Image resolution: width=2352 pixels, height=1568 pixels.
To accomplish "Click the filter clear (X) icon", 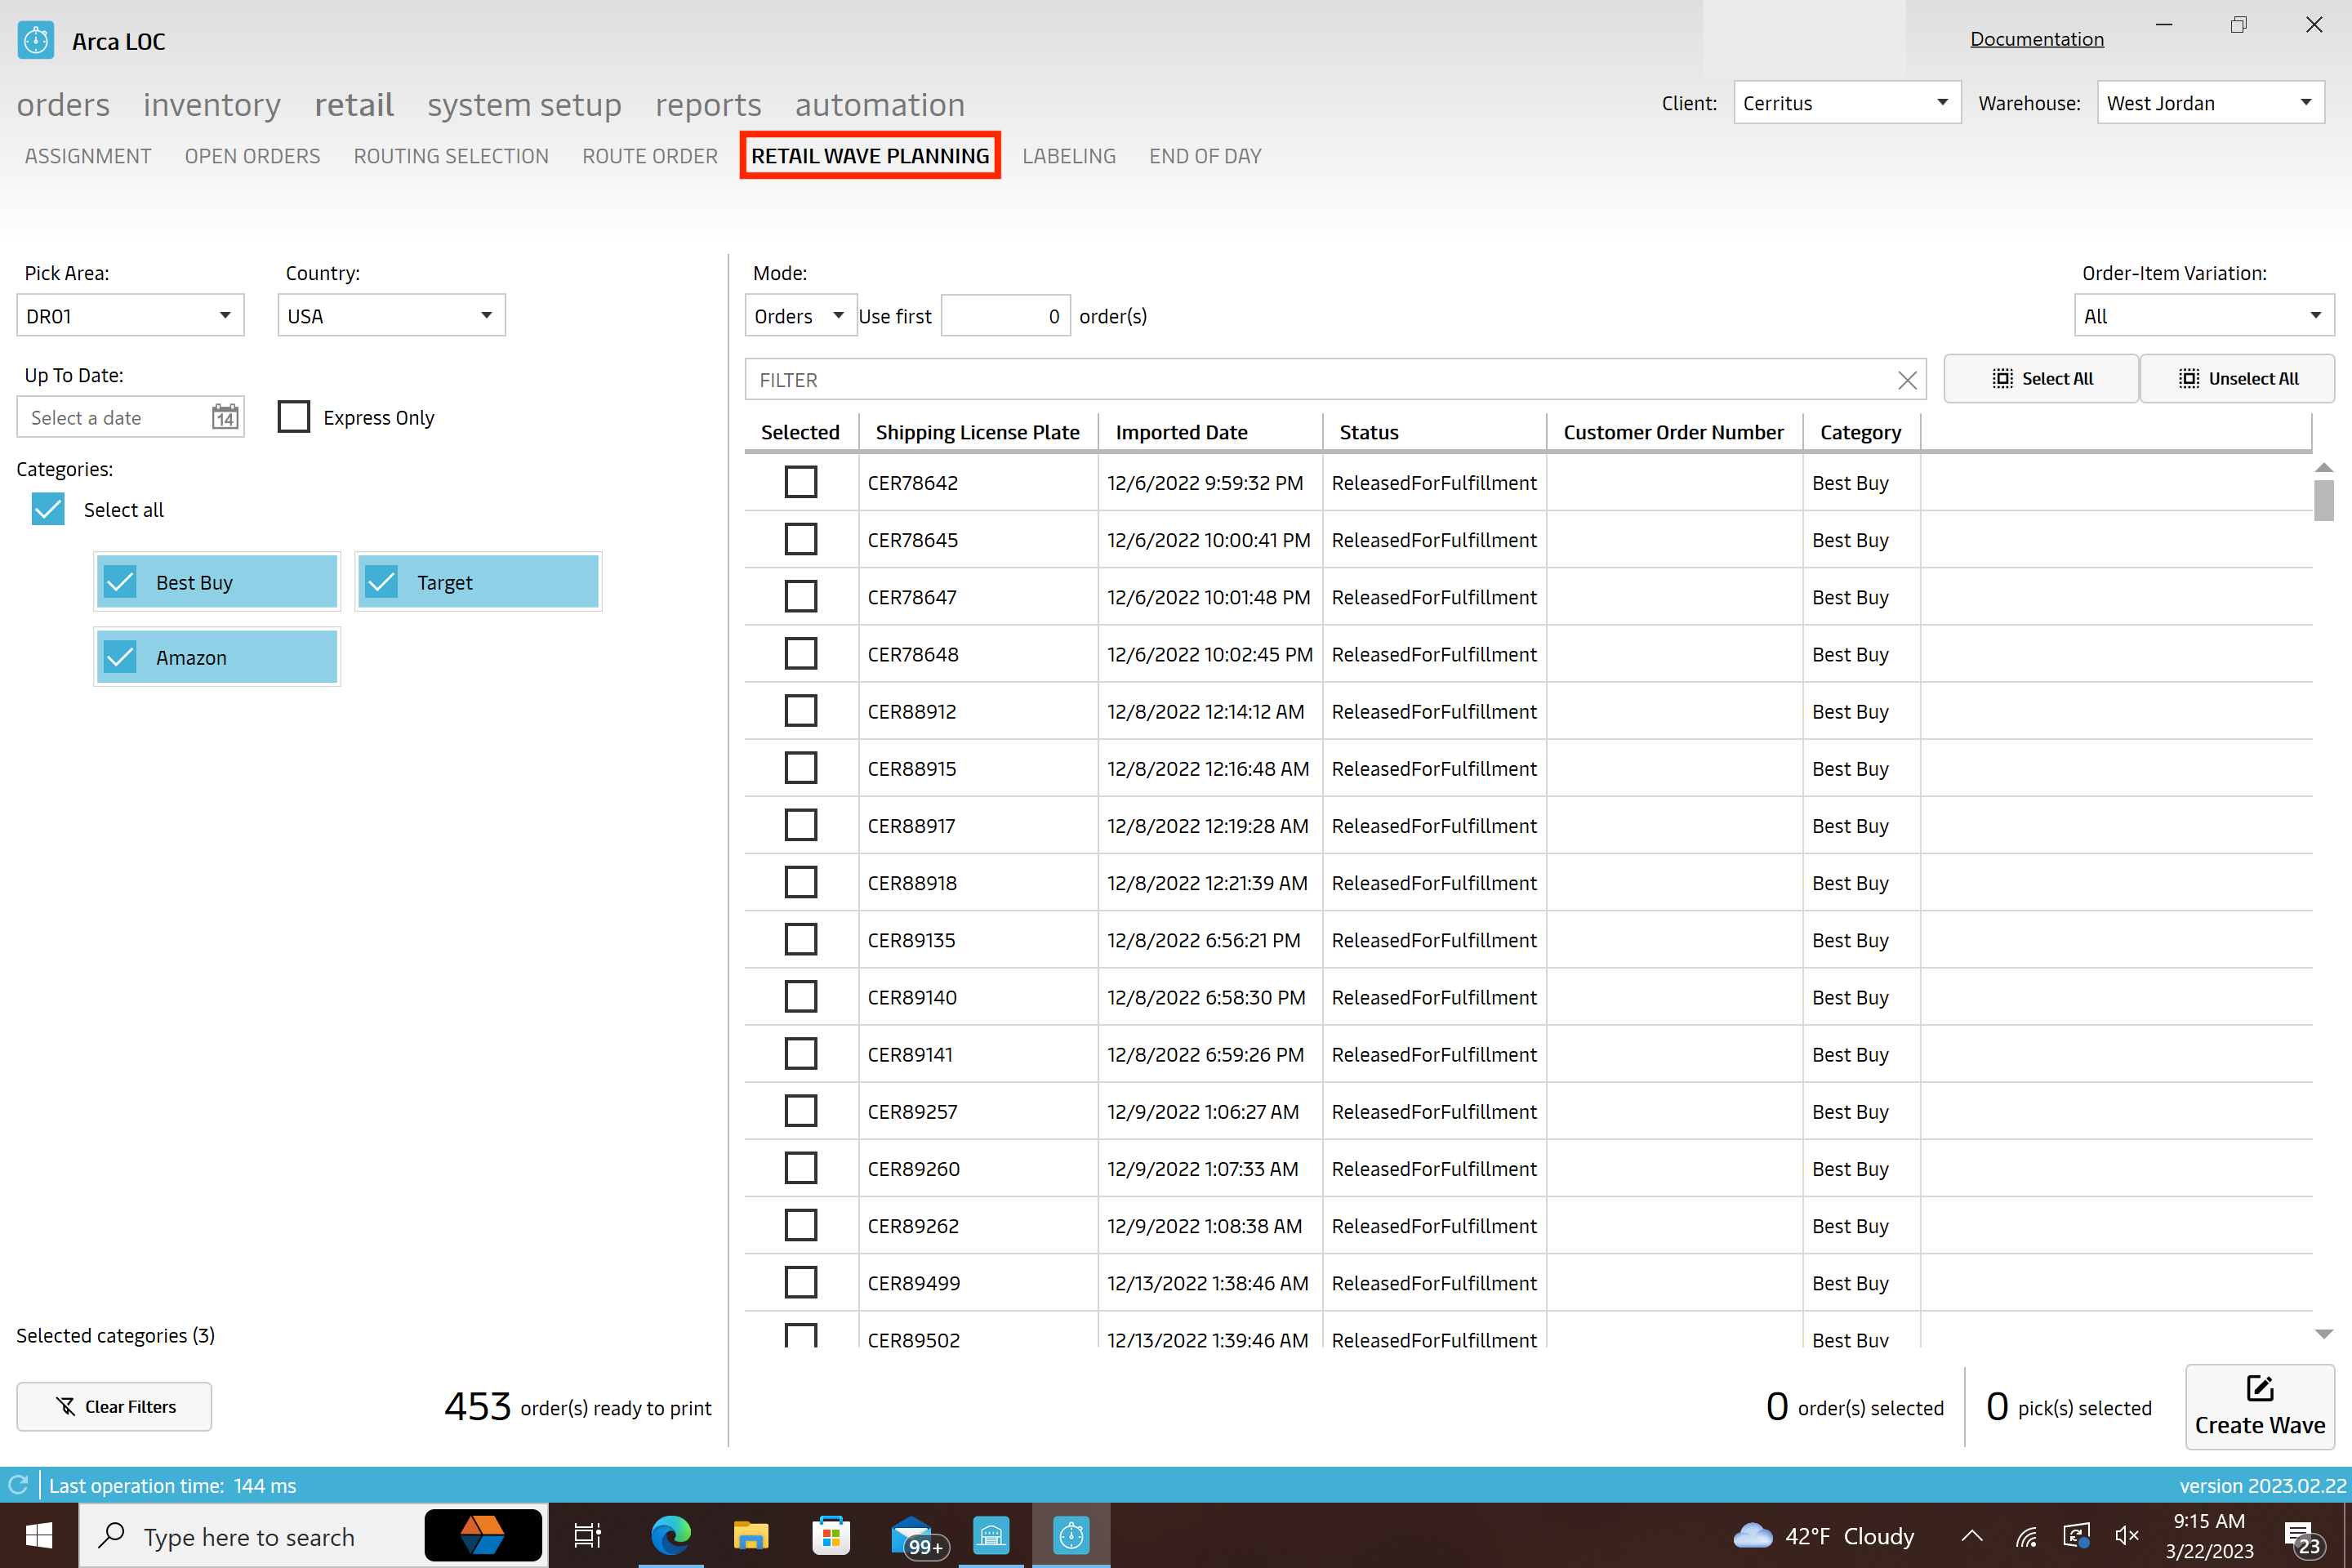I will (x=1908, y=378).
